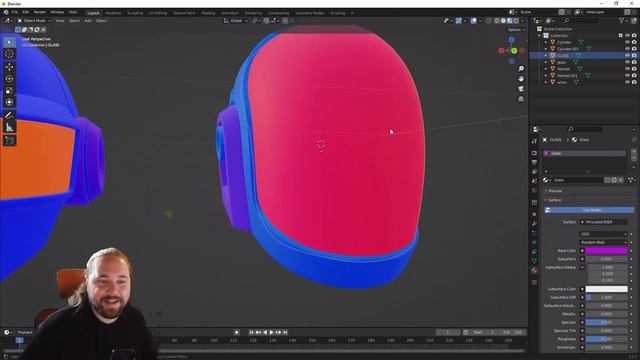
Task: Open the viewport Add menu
Action: coord(88,20)
